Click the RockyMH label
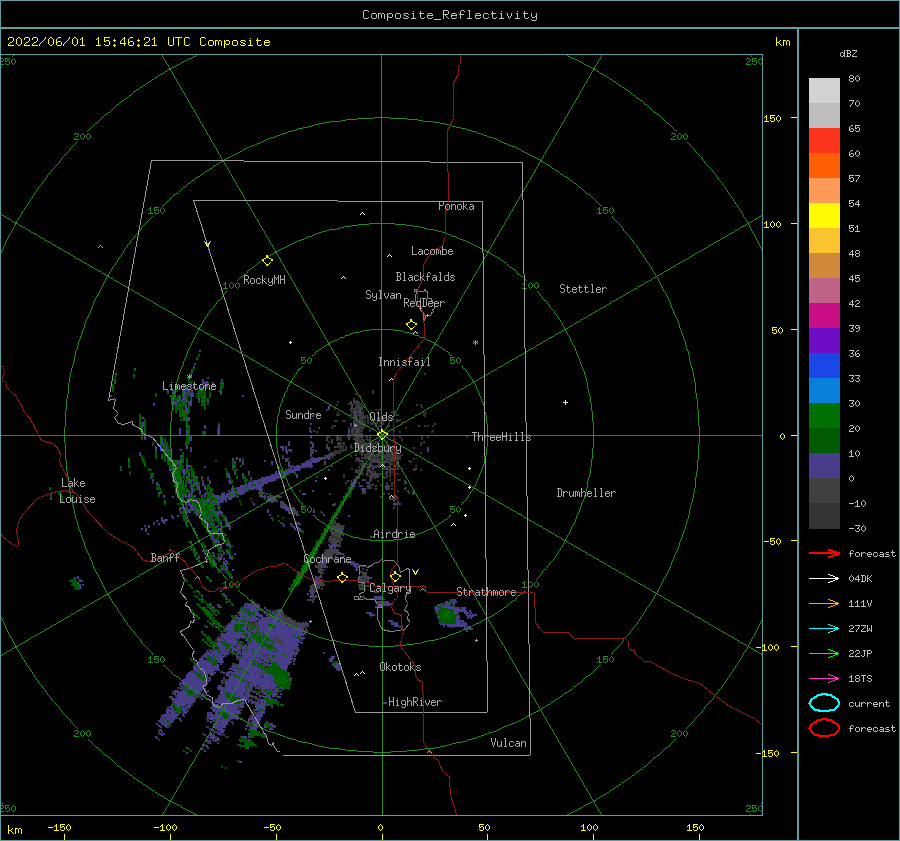This screenshot has width=900, height=841. point(264,280)
